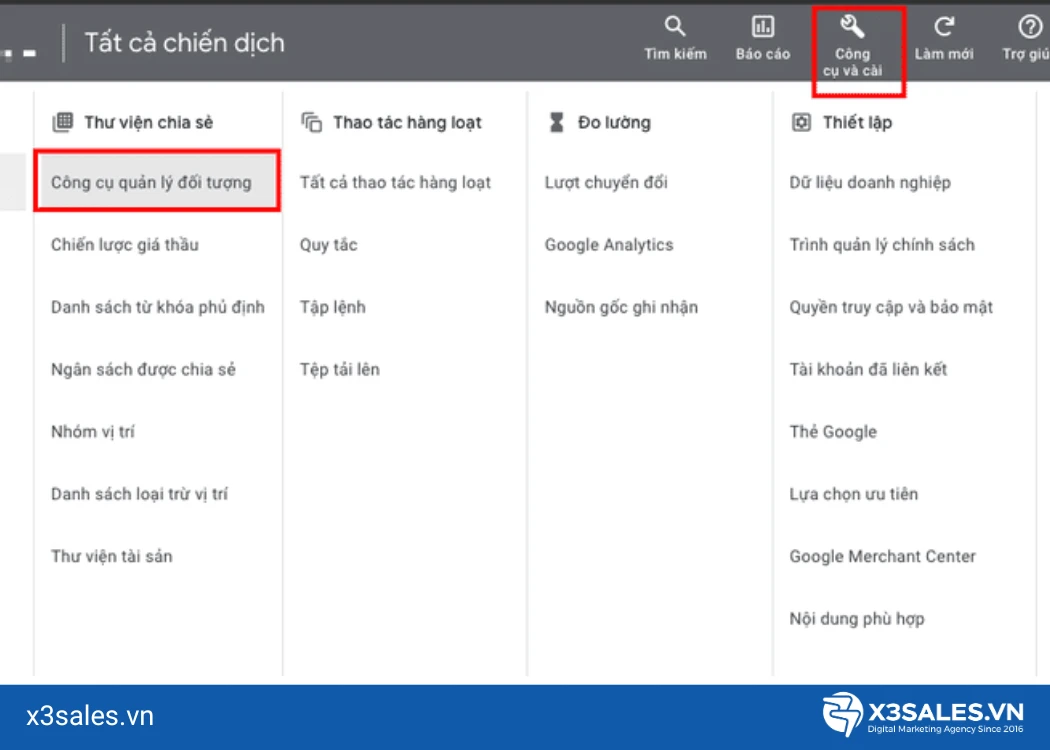Viewport: 1050px width, 750px height.
Task: Click the Đo lường heading
Action: tap(614, 123)
